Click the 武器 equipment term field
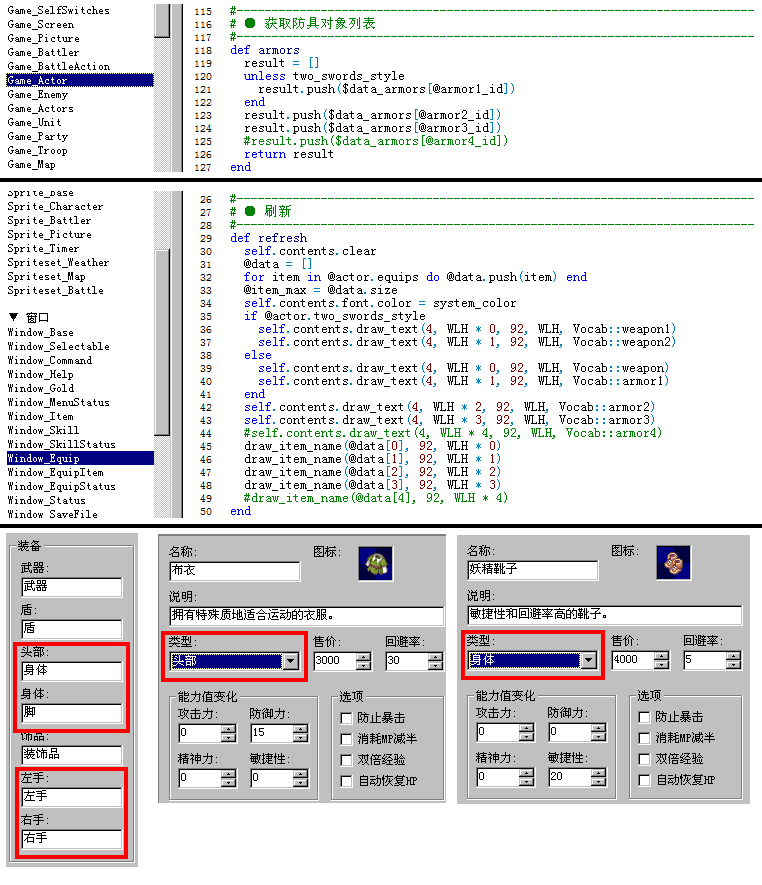 point(72,586)
